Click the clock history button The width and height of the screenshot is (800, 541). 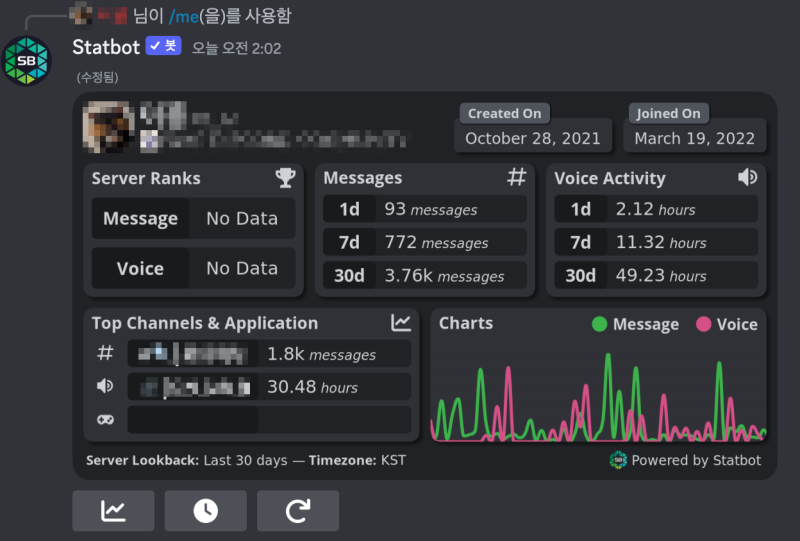click(x=206, y=511)
